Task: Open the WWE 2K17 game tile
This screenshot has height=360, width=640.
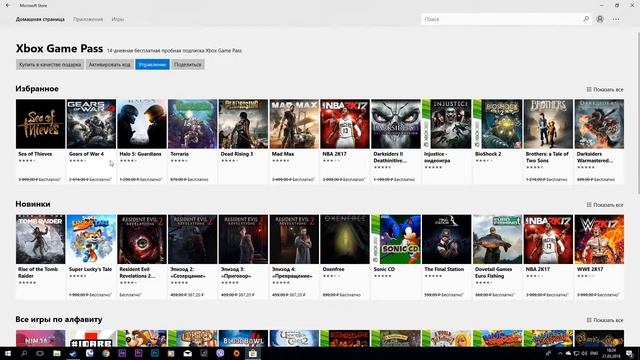Action: [x=599, y=257]
